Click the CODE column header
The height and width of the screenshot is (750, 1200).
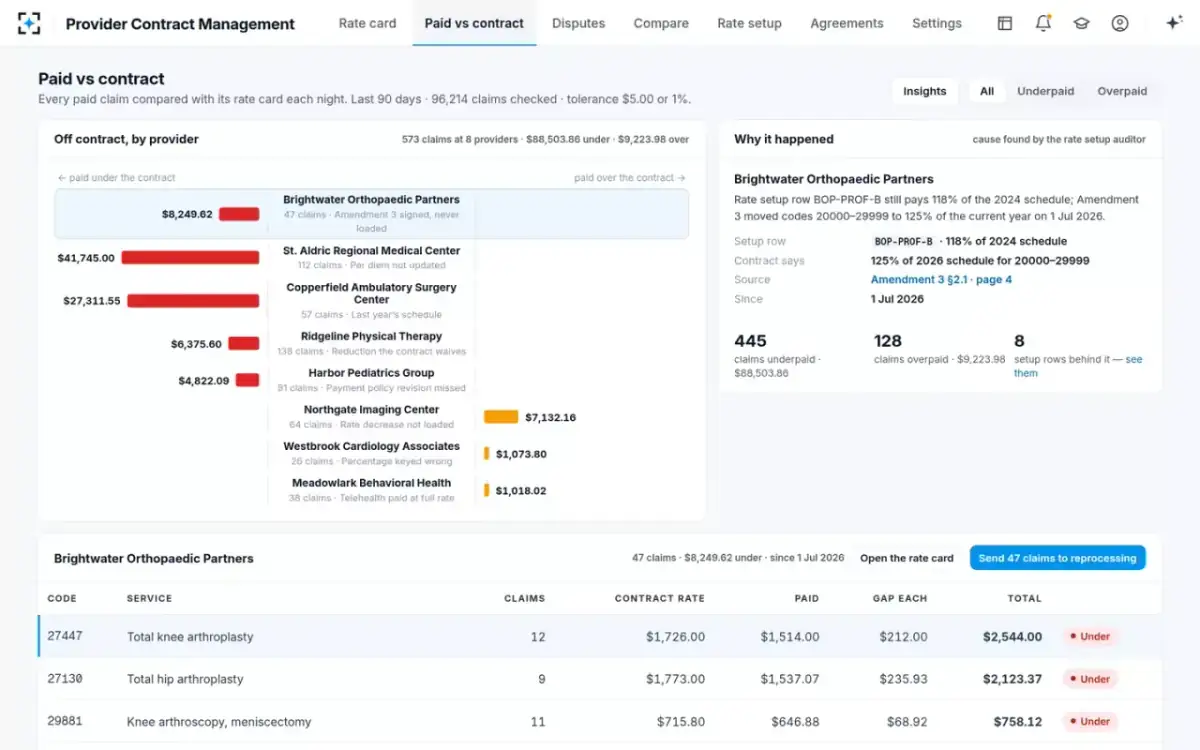62,598
